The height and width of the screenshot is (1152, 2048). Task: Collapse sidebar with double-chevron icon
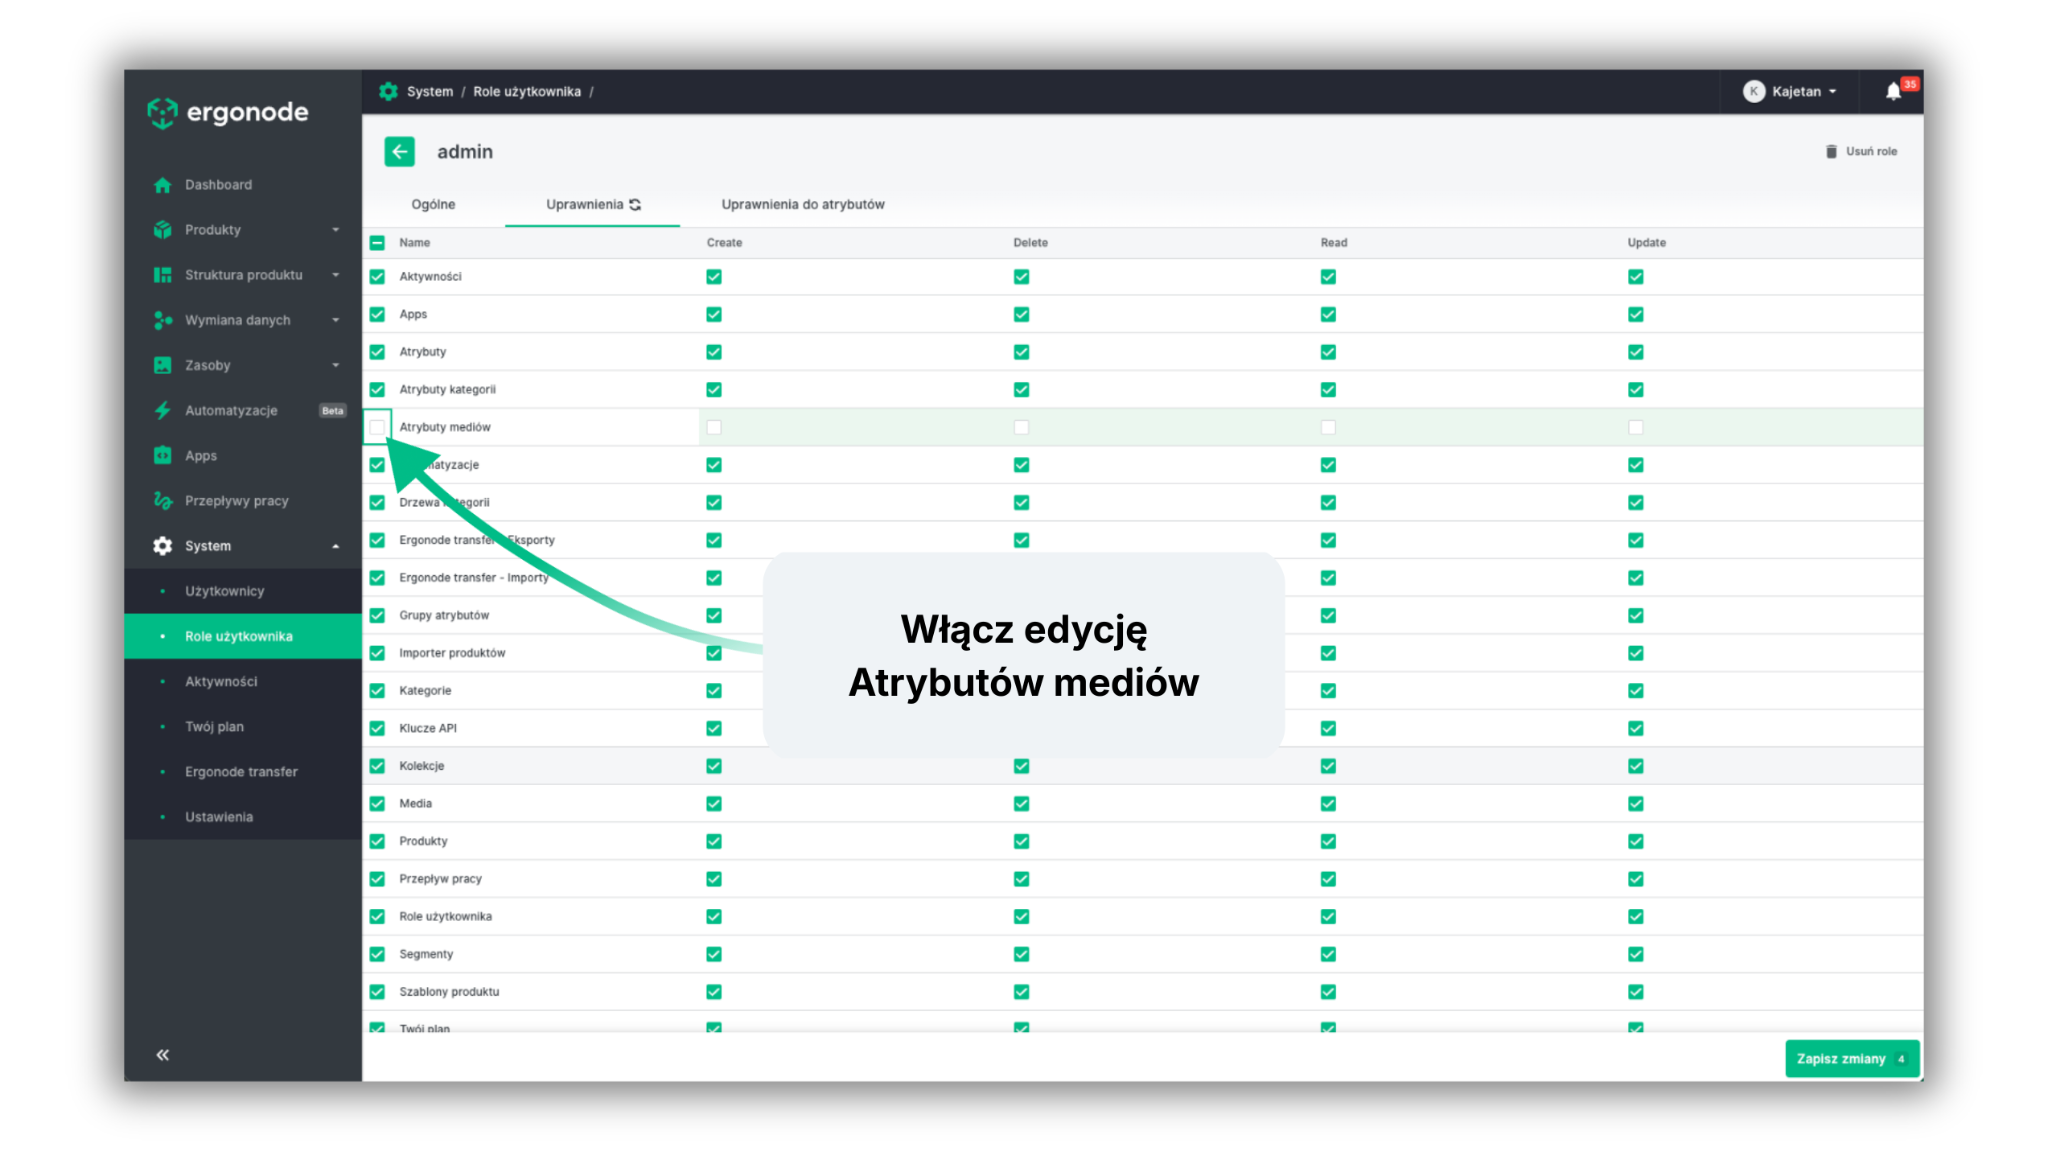pos(163,1055)
